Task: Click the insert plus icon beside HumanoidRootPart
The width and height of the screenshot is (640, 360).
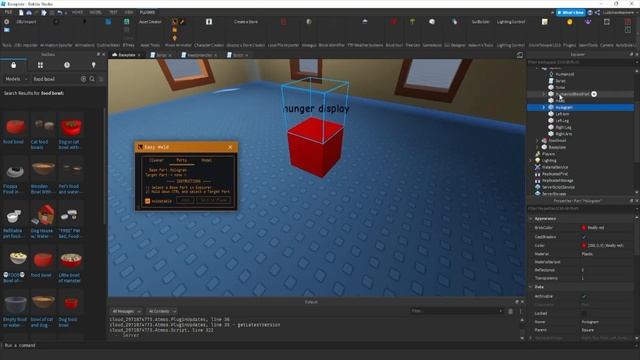Action: (x=594, y=94)
